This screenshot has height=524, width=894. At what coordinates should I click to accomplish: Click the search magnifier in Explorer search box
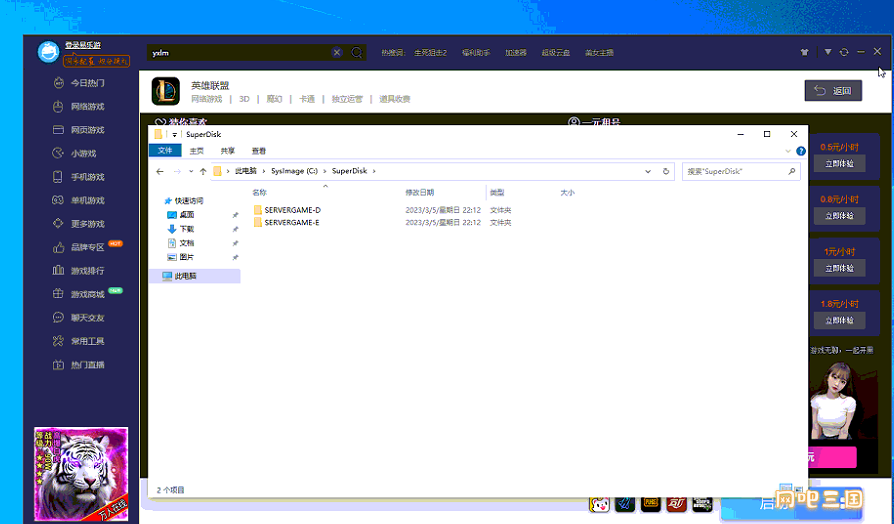[x=791, y=171]
